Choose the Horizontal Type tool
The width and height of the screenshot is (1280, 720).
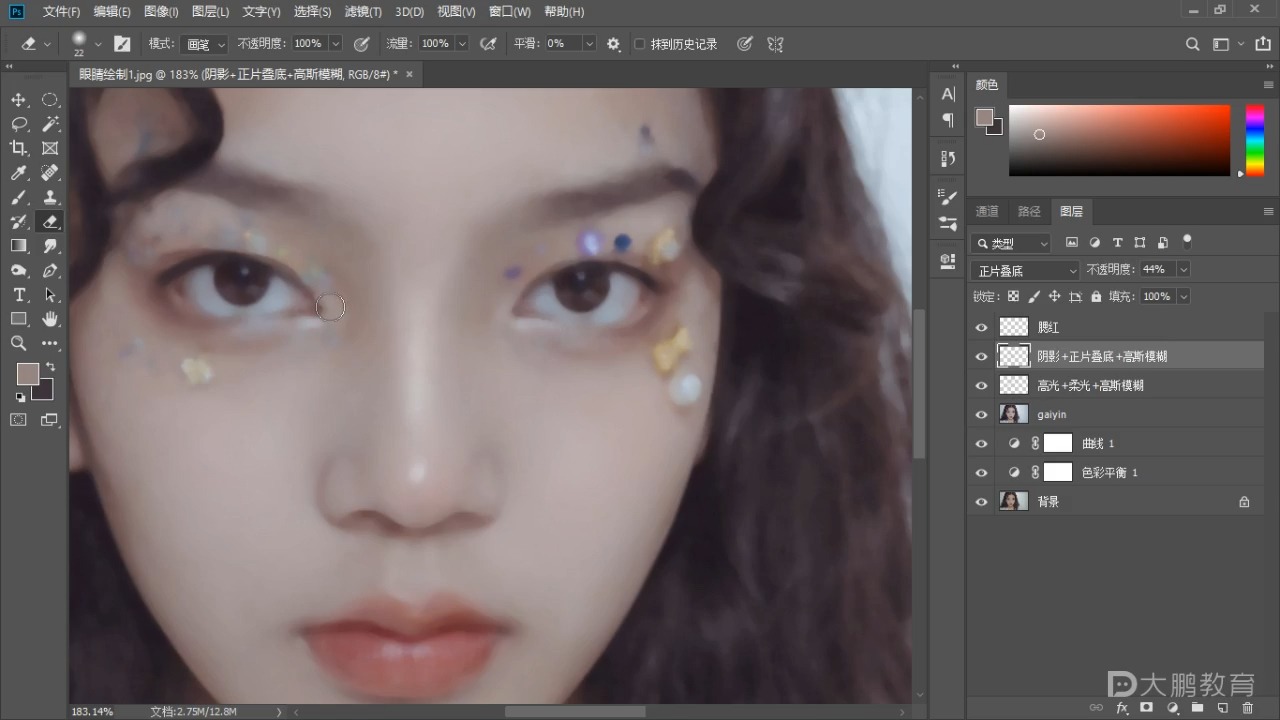18,295
